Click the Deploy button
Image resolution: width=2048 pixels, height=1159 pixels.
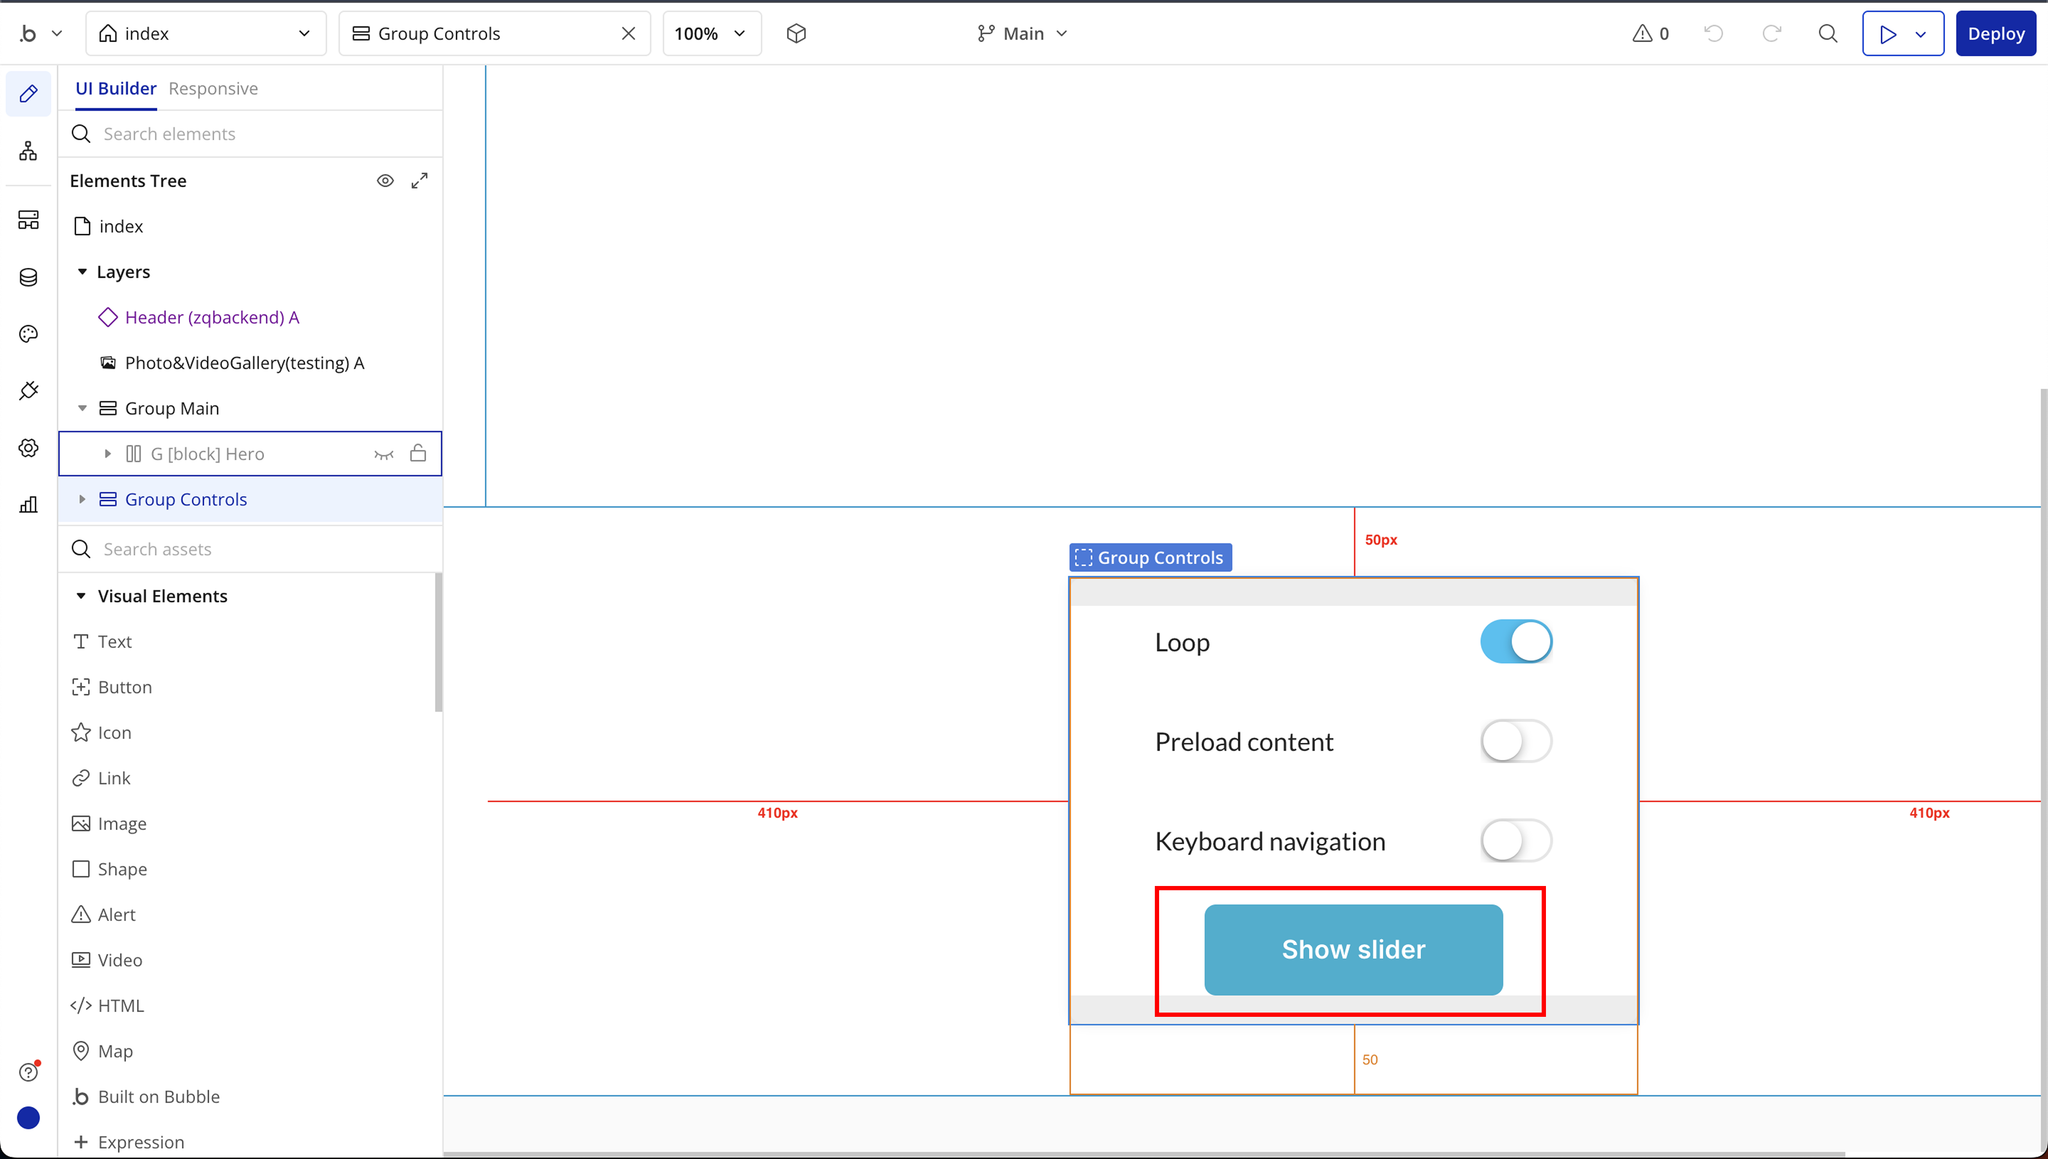1995,34
